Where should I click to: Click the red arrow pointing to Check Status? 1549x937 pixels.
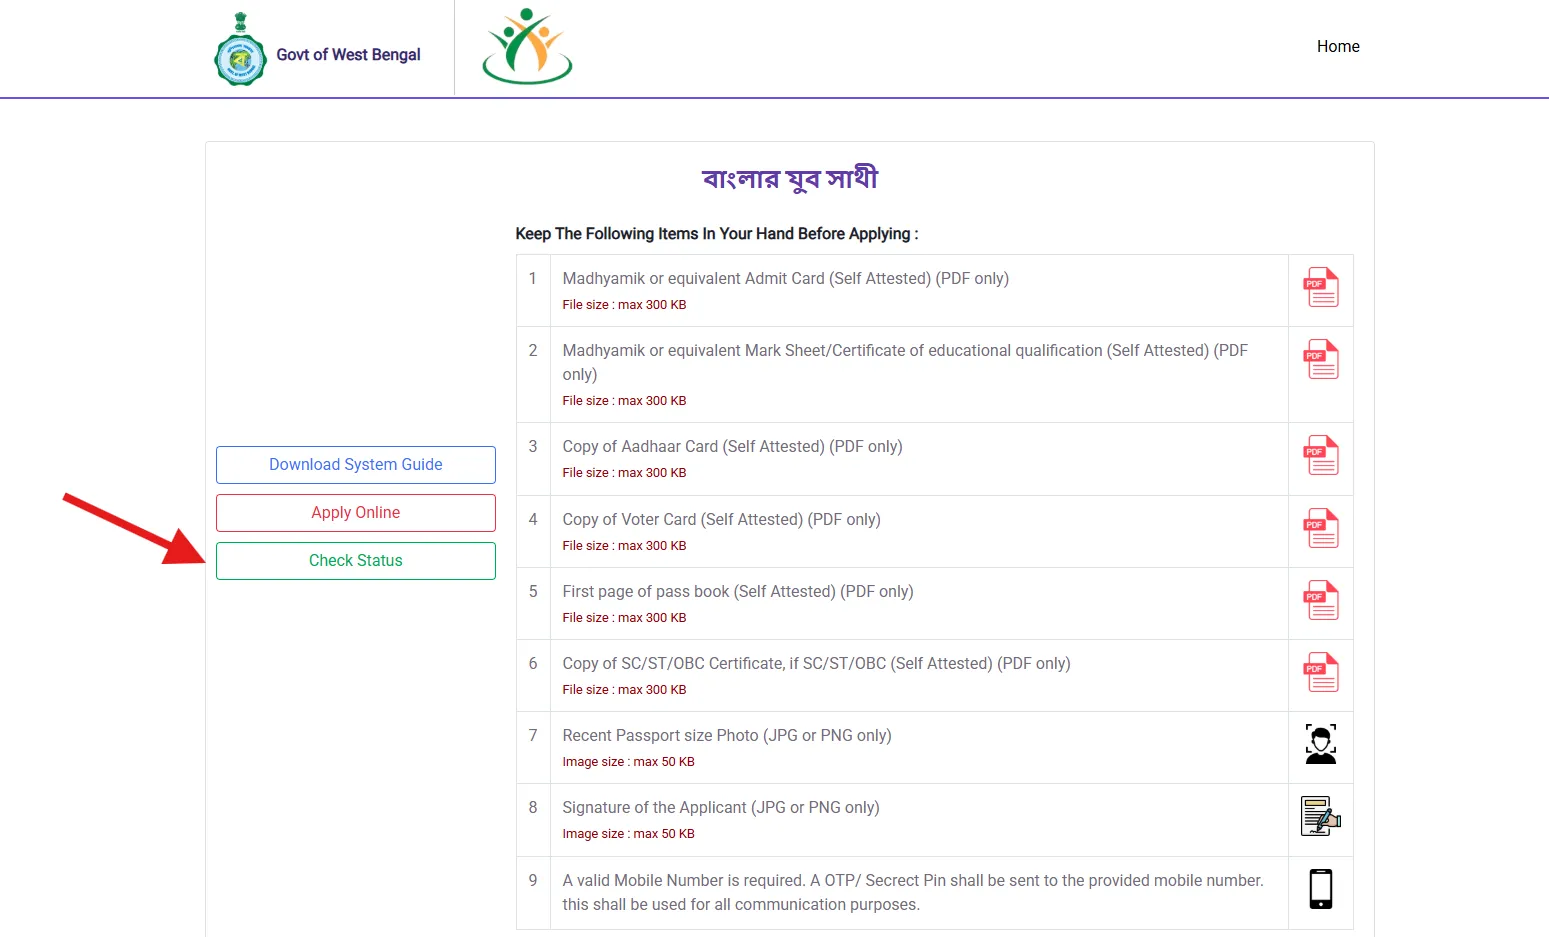tap(130, 525)
